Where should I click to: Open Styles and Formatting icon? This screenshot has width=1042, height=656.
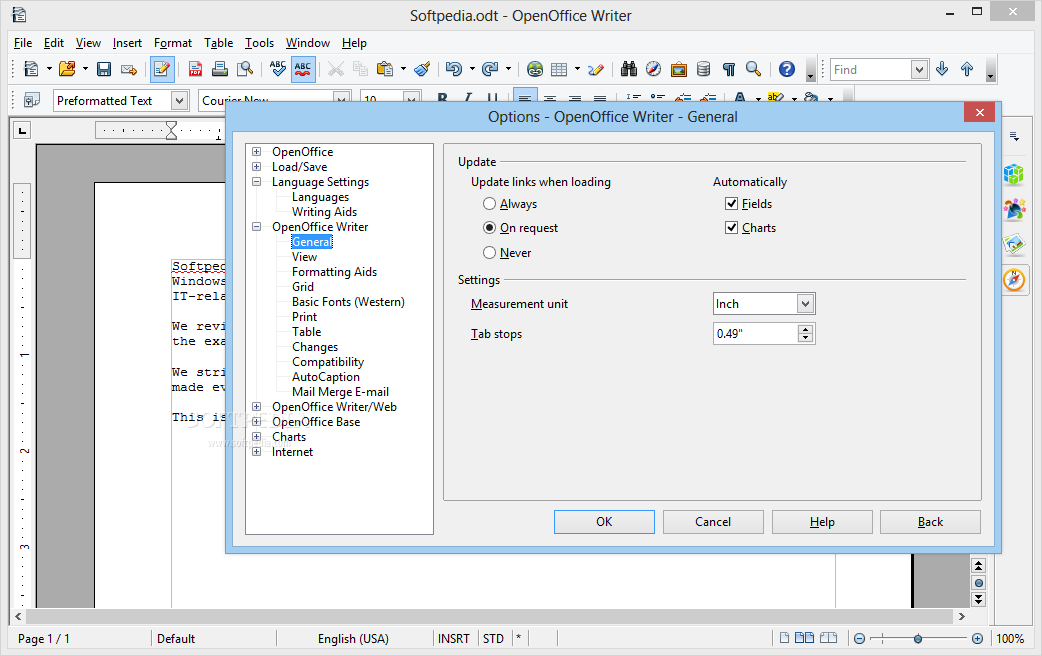(31, 100)
